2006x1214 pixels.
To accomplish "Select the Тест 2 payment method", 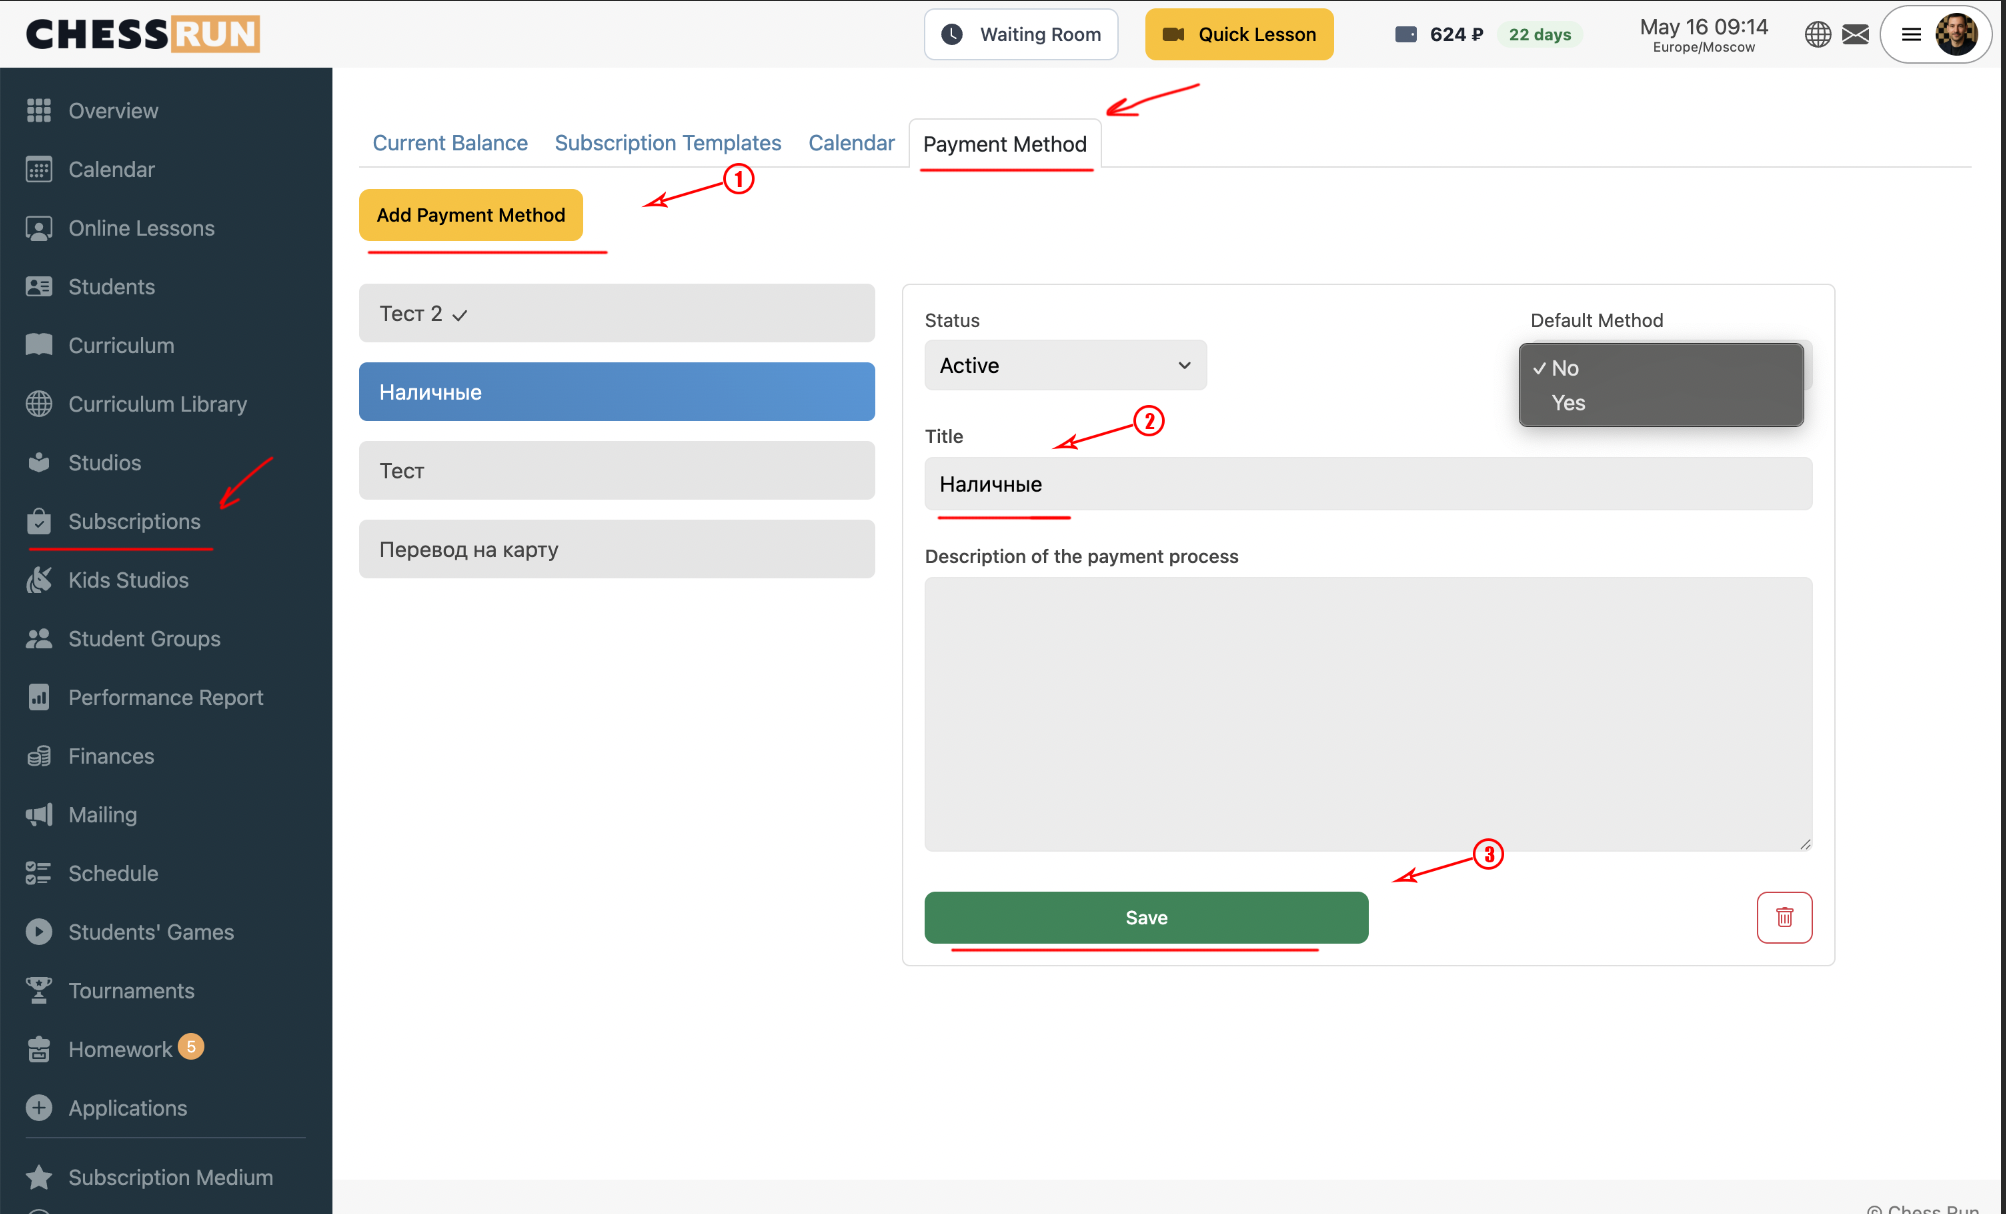I will 617,313.
